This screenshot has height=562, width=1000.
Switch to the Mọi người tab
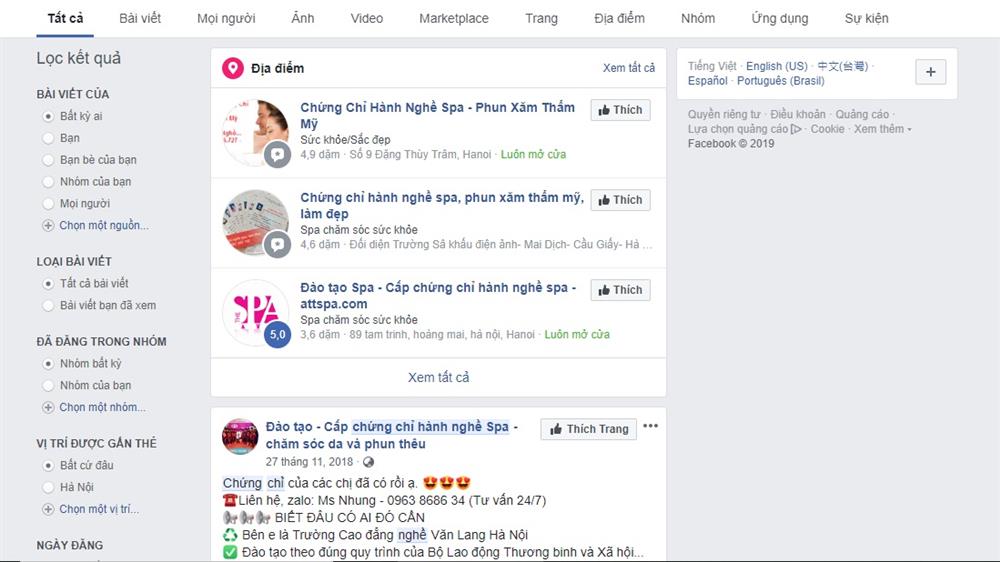(x=226, y=18)
